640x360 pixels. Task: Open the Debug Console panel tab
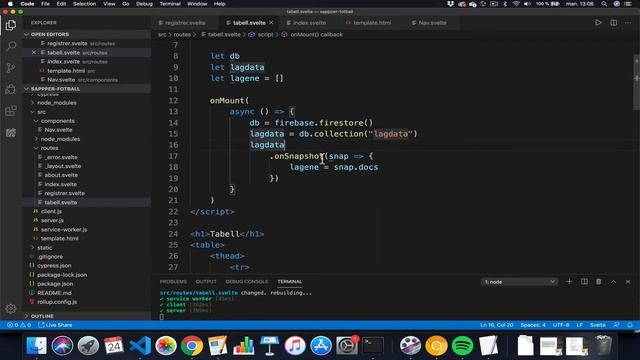[247, 282]
